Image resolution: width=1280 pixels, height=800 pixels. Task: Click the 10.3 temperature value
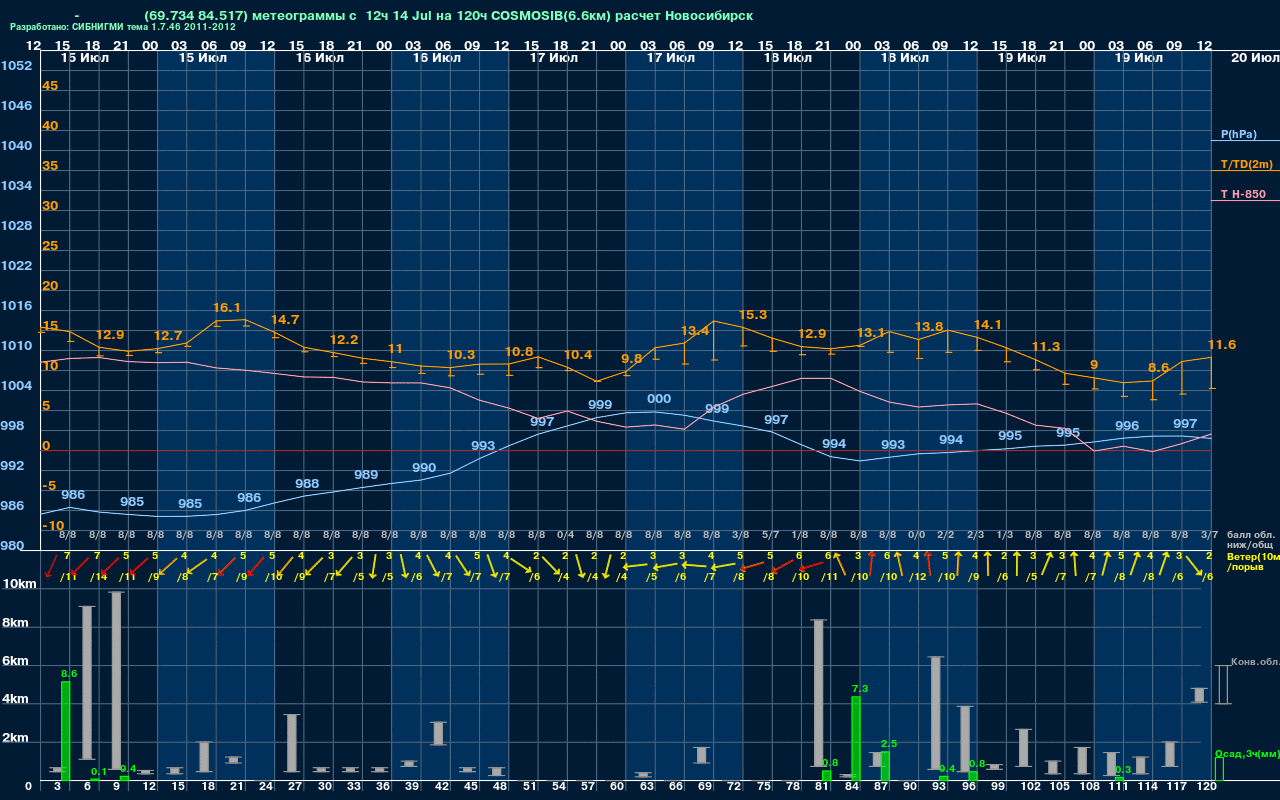coord(461,355)
